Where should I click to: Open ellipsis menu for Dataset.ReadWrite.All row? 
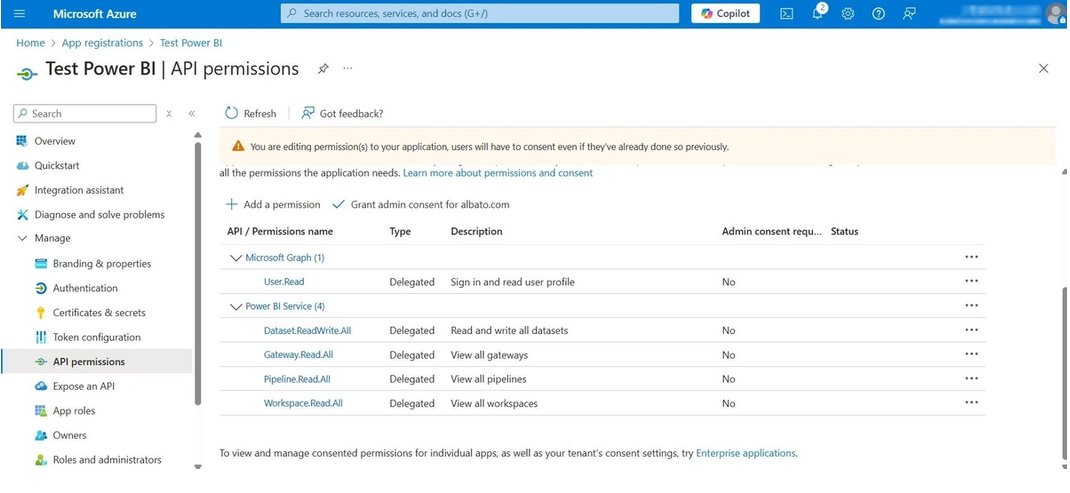pos(972,330)
